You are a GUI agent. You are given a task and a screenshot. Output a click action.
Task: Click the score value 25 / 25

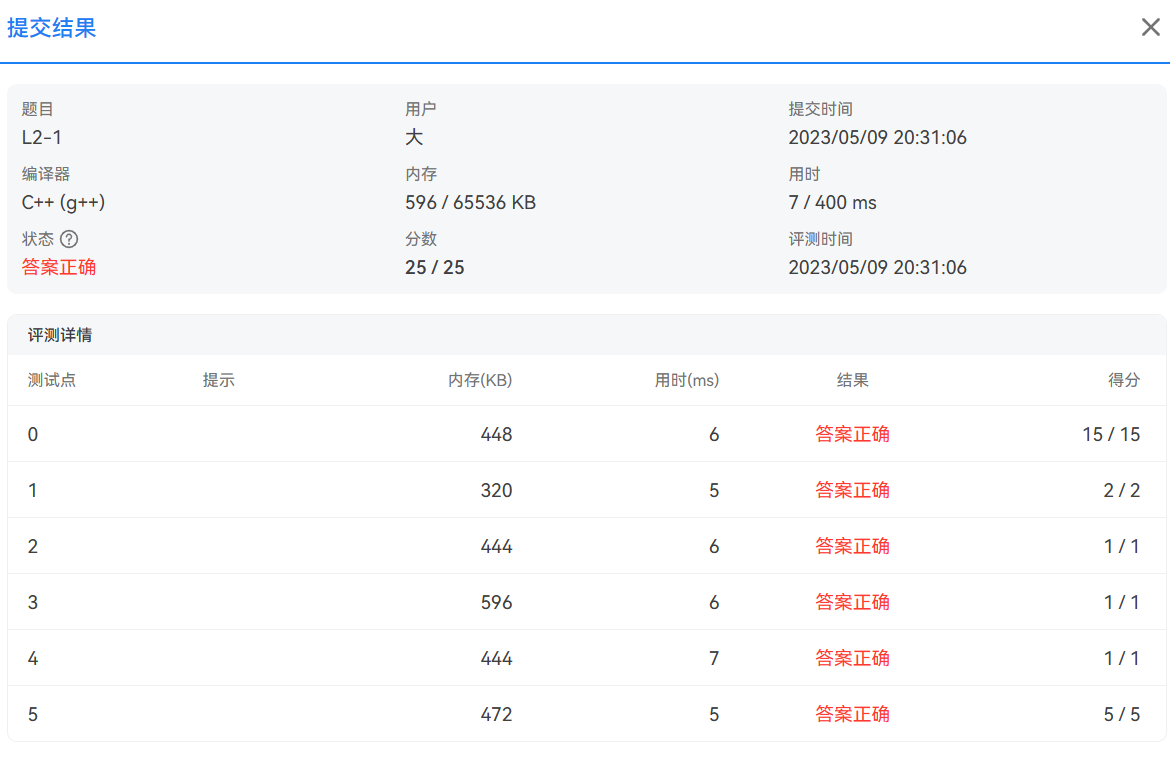(435, 267)
